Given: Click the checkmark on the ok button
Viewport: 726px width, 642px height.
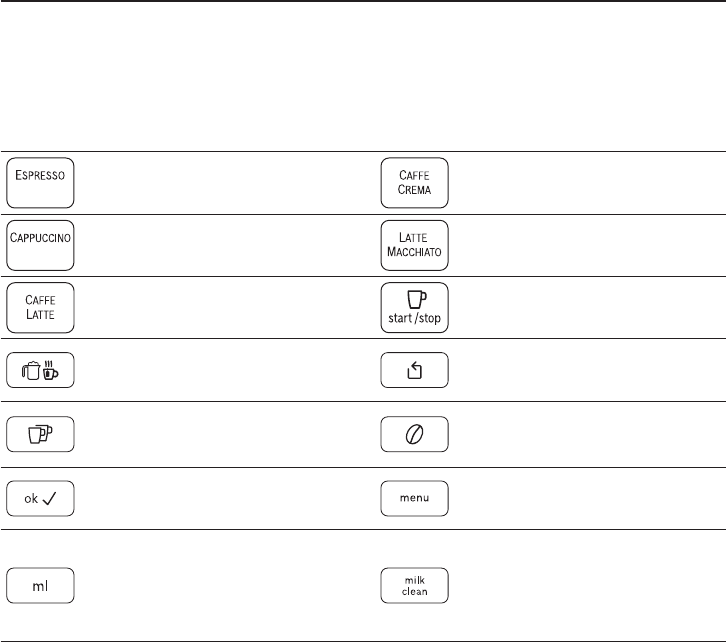Looking at the screenshot, I should tap(52, 498).
